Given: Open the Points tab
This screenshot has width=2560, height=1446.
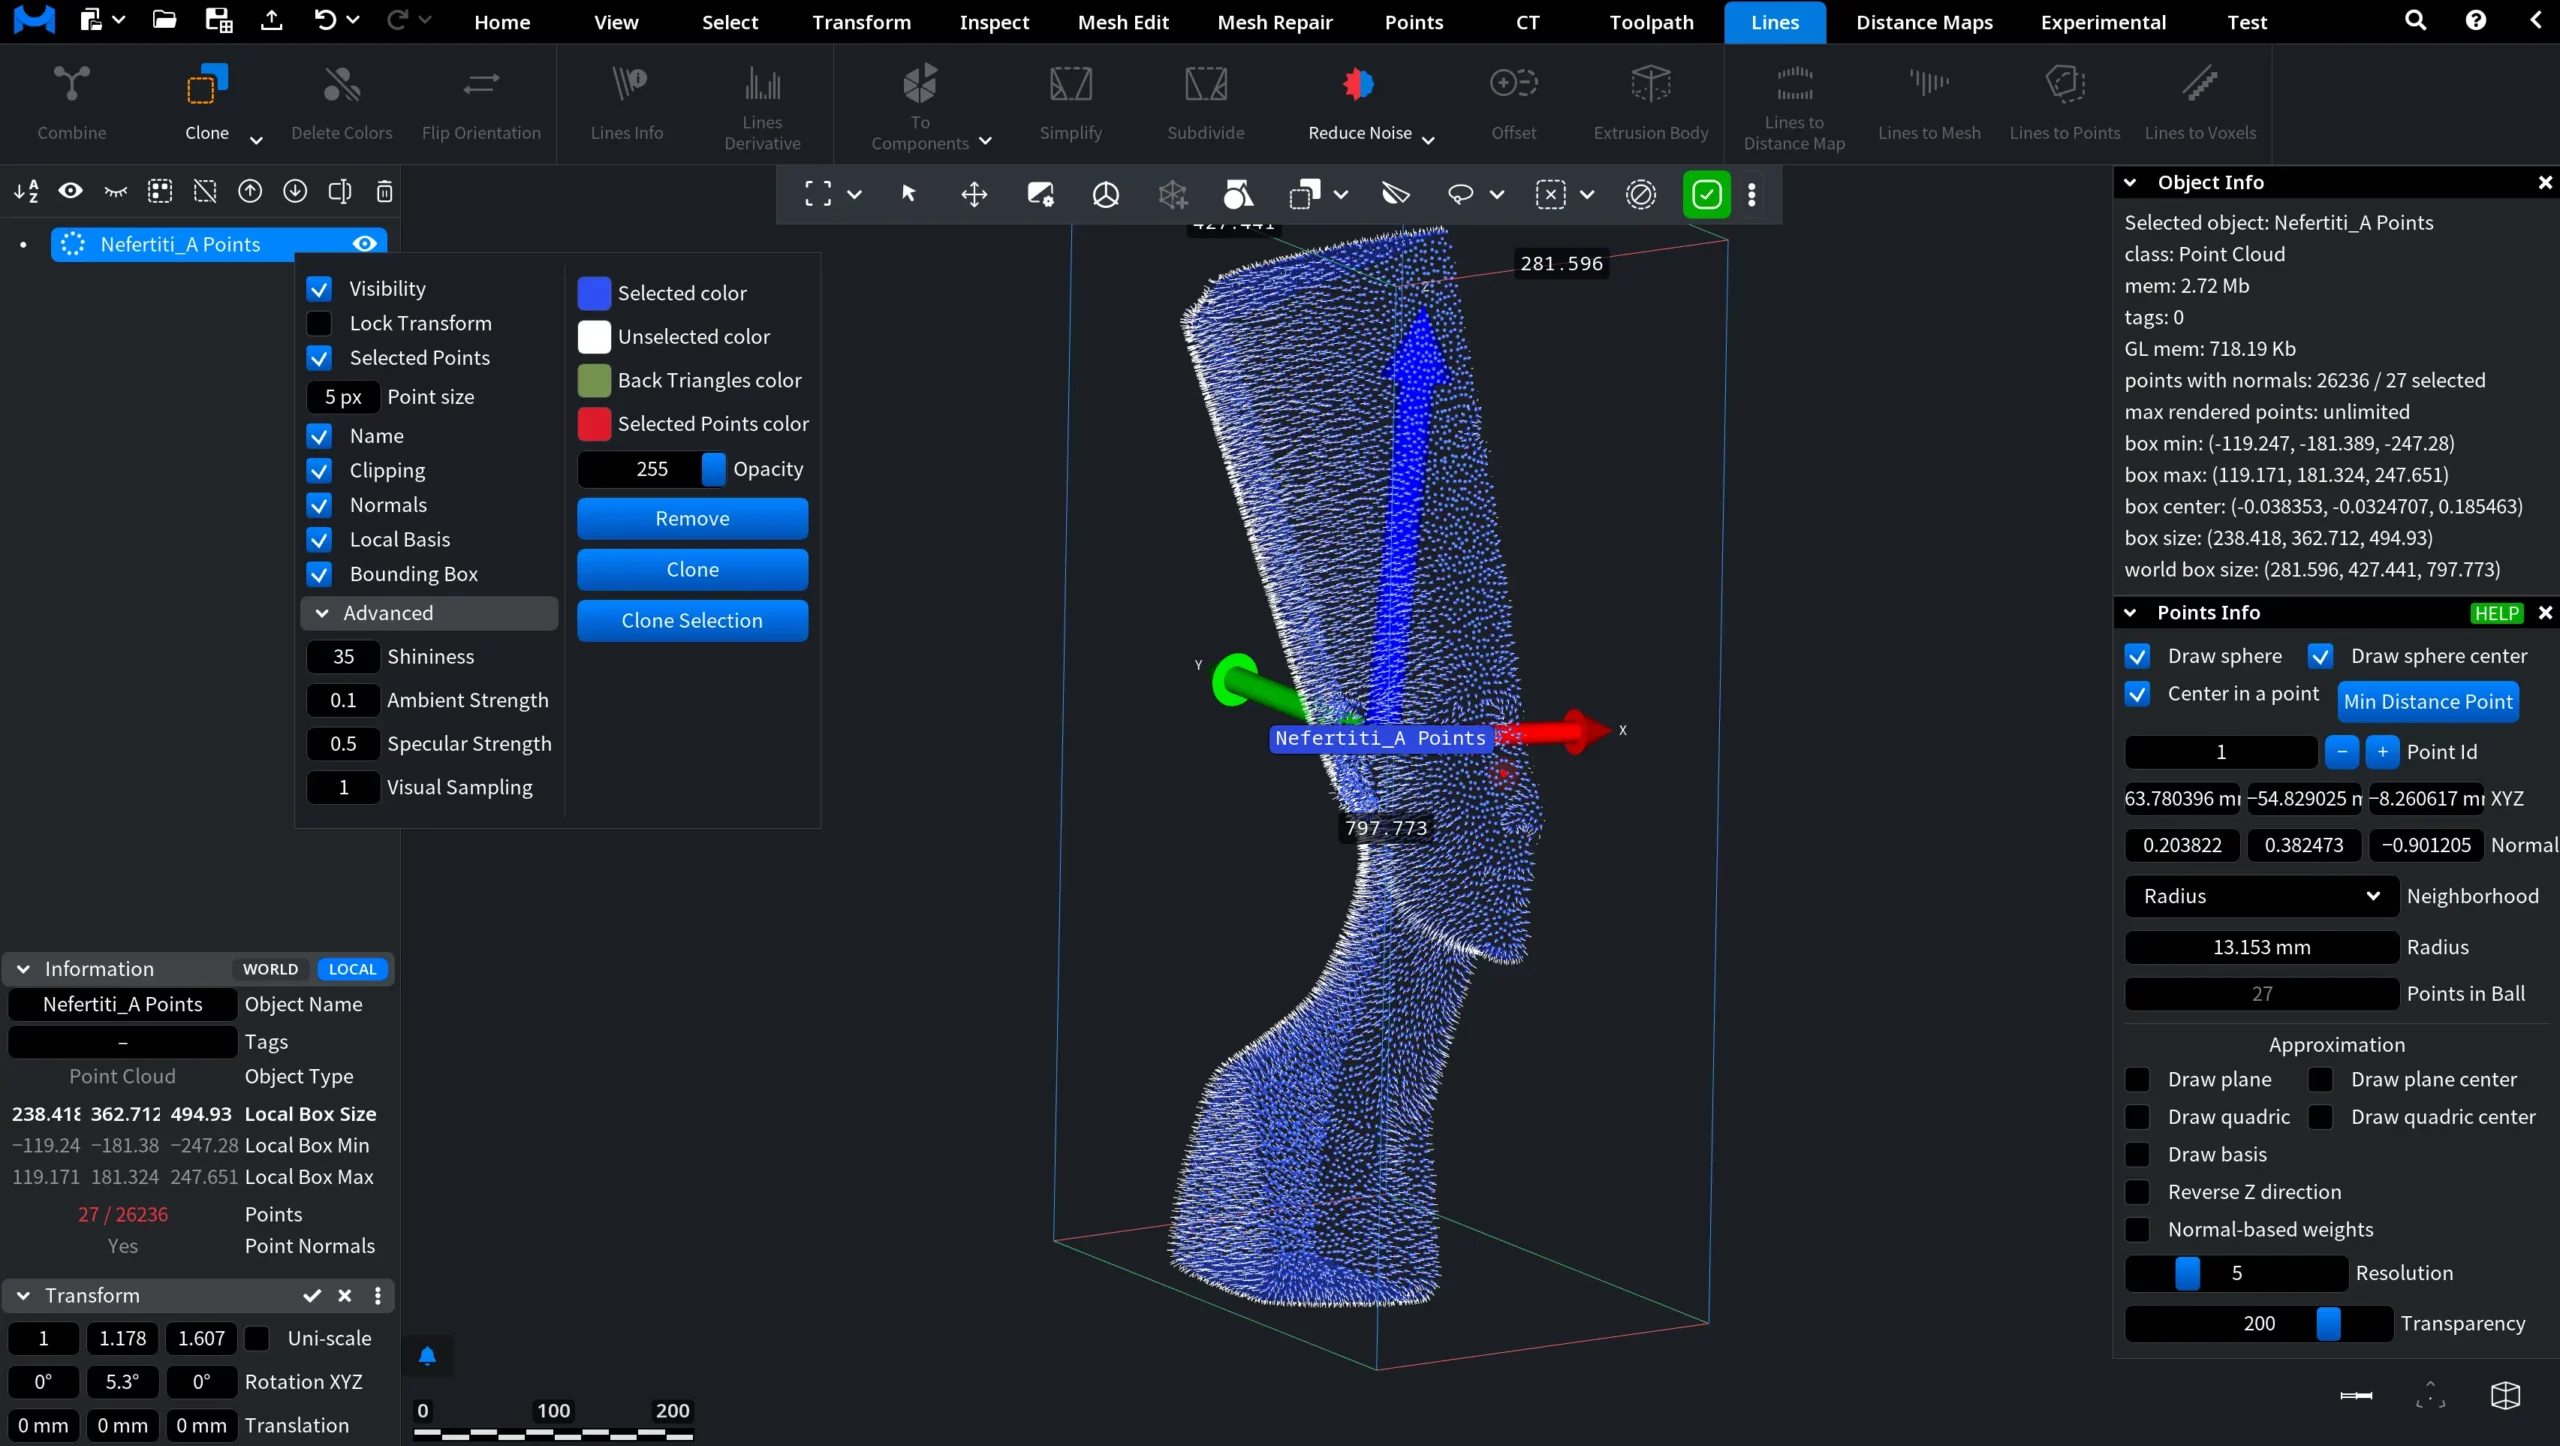Looking at the screenshot, I should click(x=1413, y=22).
